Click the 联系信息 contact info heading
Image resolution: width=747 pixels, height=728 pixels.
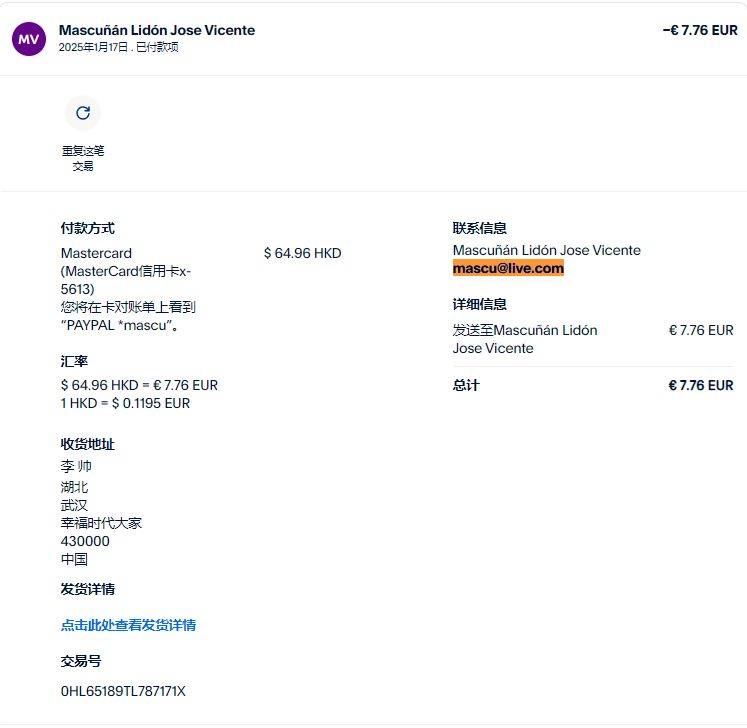tap(479, 228)
